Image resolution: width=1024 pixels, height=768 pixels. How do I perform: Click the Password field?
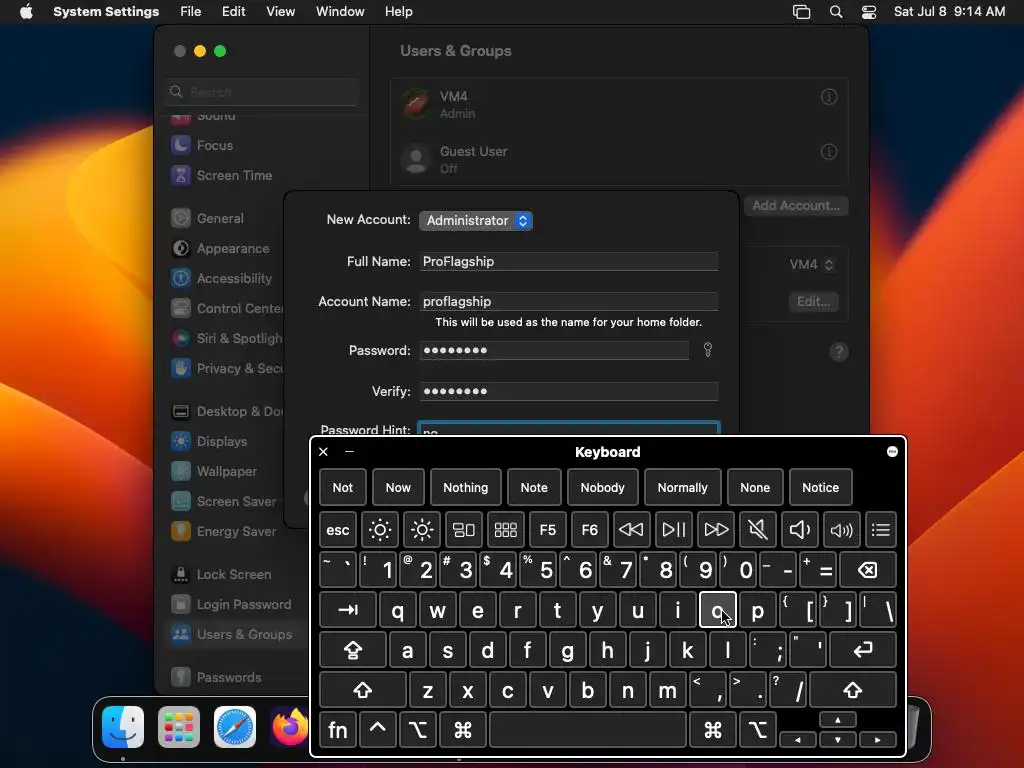[x=554, y=351]
